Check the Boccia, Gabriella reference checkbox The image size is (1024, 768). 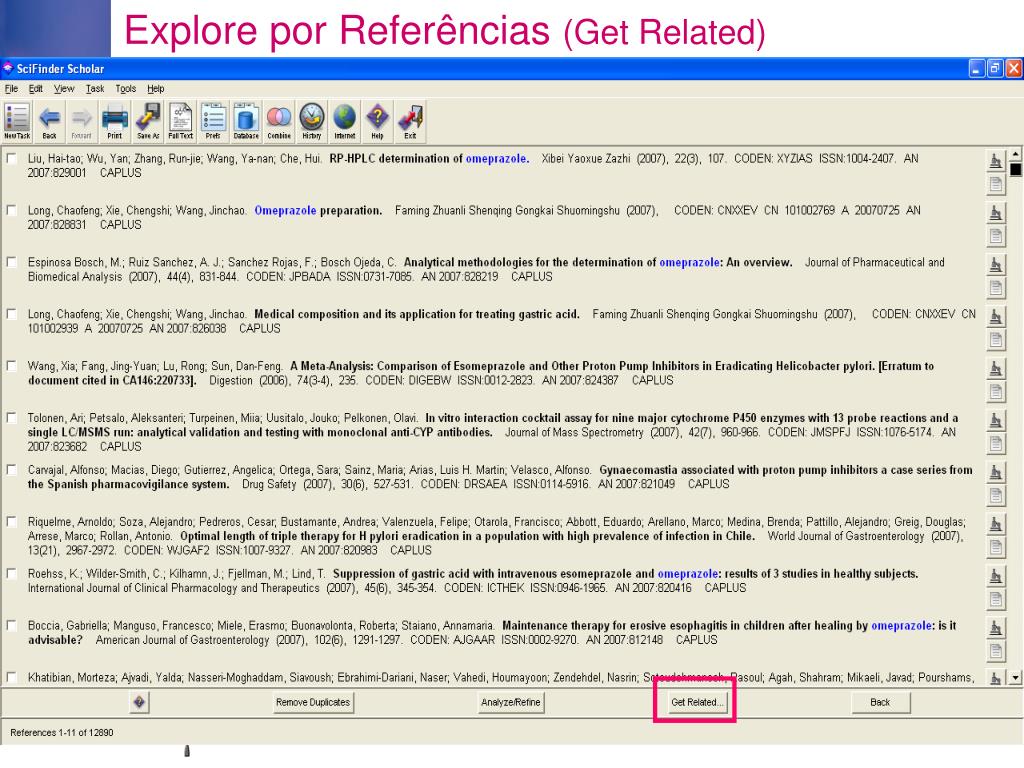[x=12, y=626]
